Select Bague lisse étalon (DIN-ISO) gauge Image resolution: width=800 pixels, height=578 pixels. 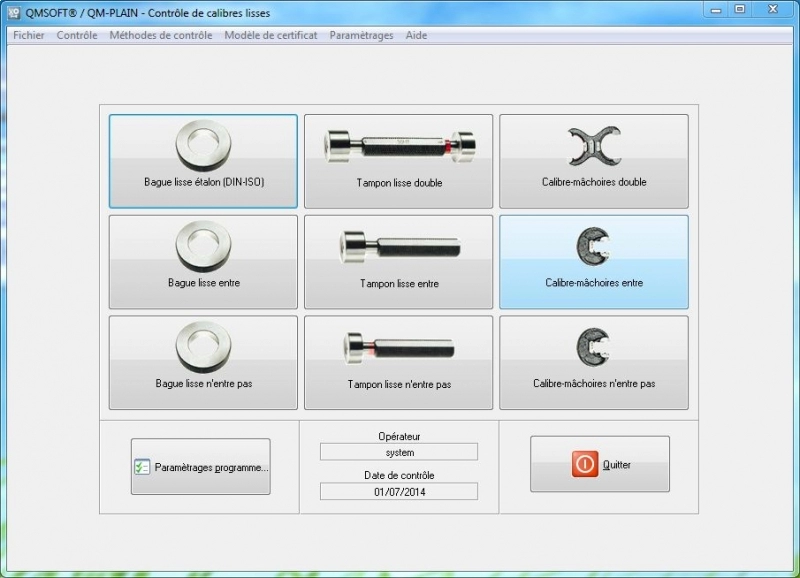[x=203, y=161]
